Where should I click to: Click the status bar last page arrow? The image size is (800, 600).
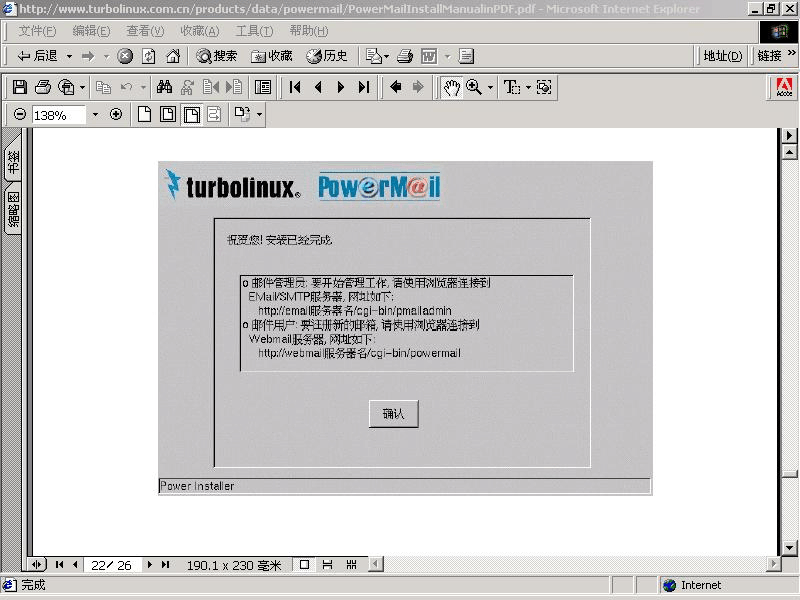tap(165, 565)
